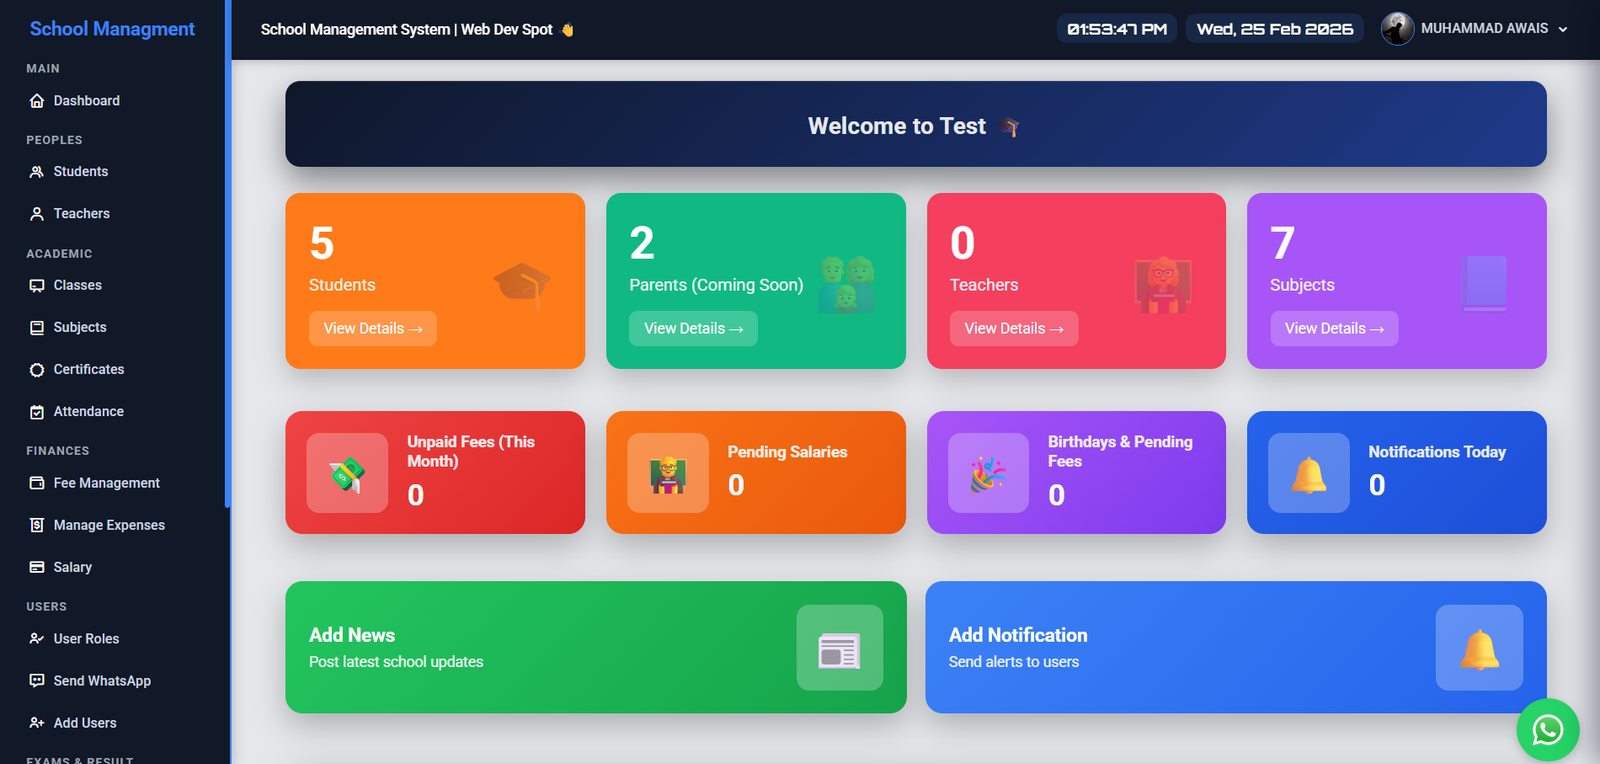This screenshot has width=1600, height=764.
Task: Click the Fee Management wallet icon
Action: pos(37,483)
